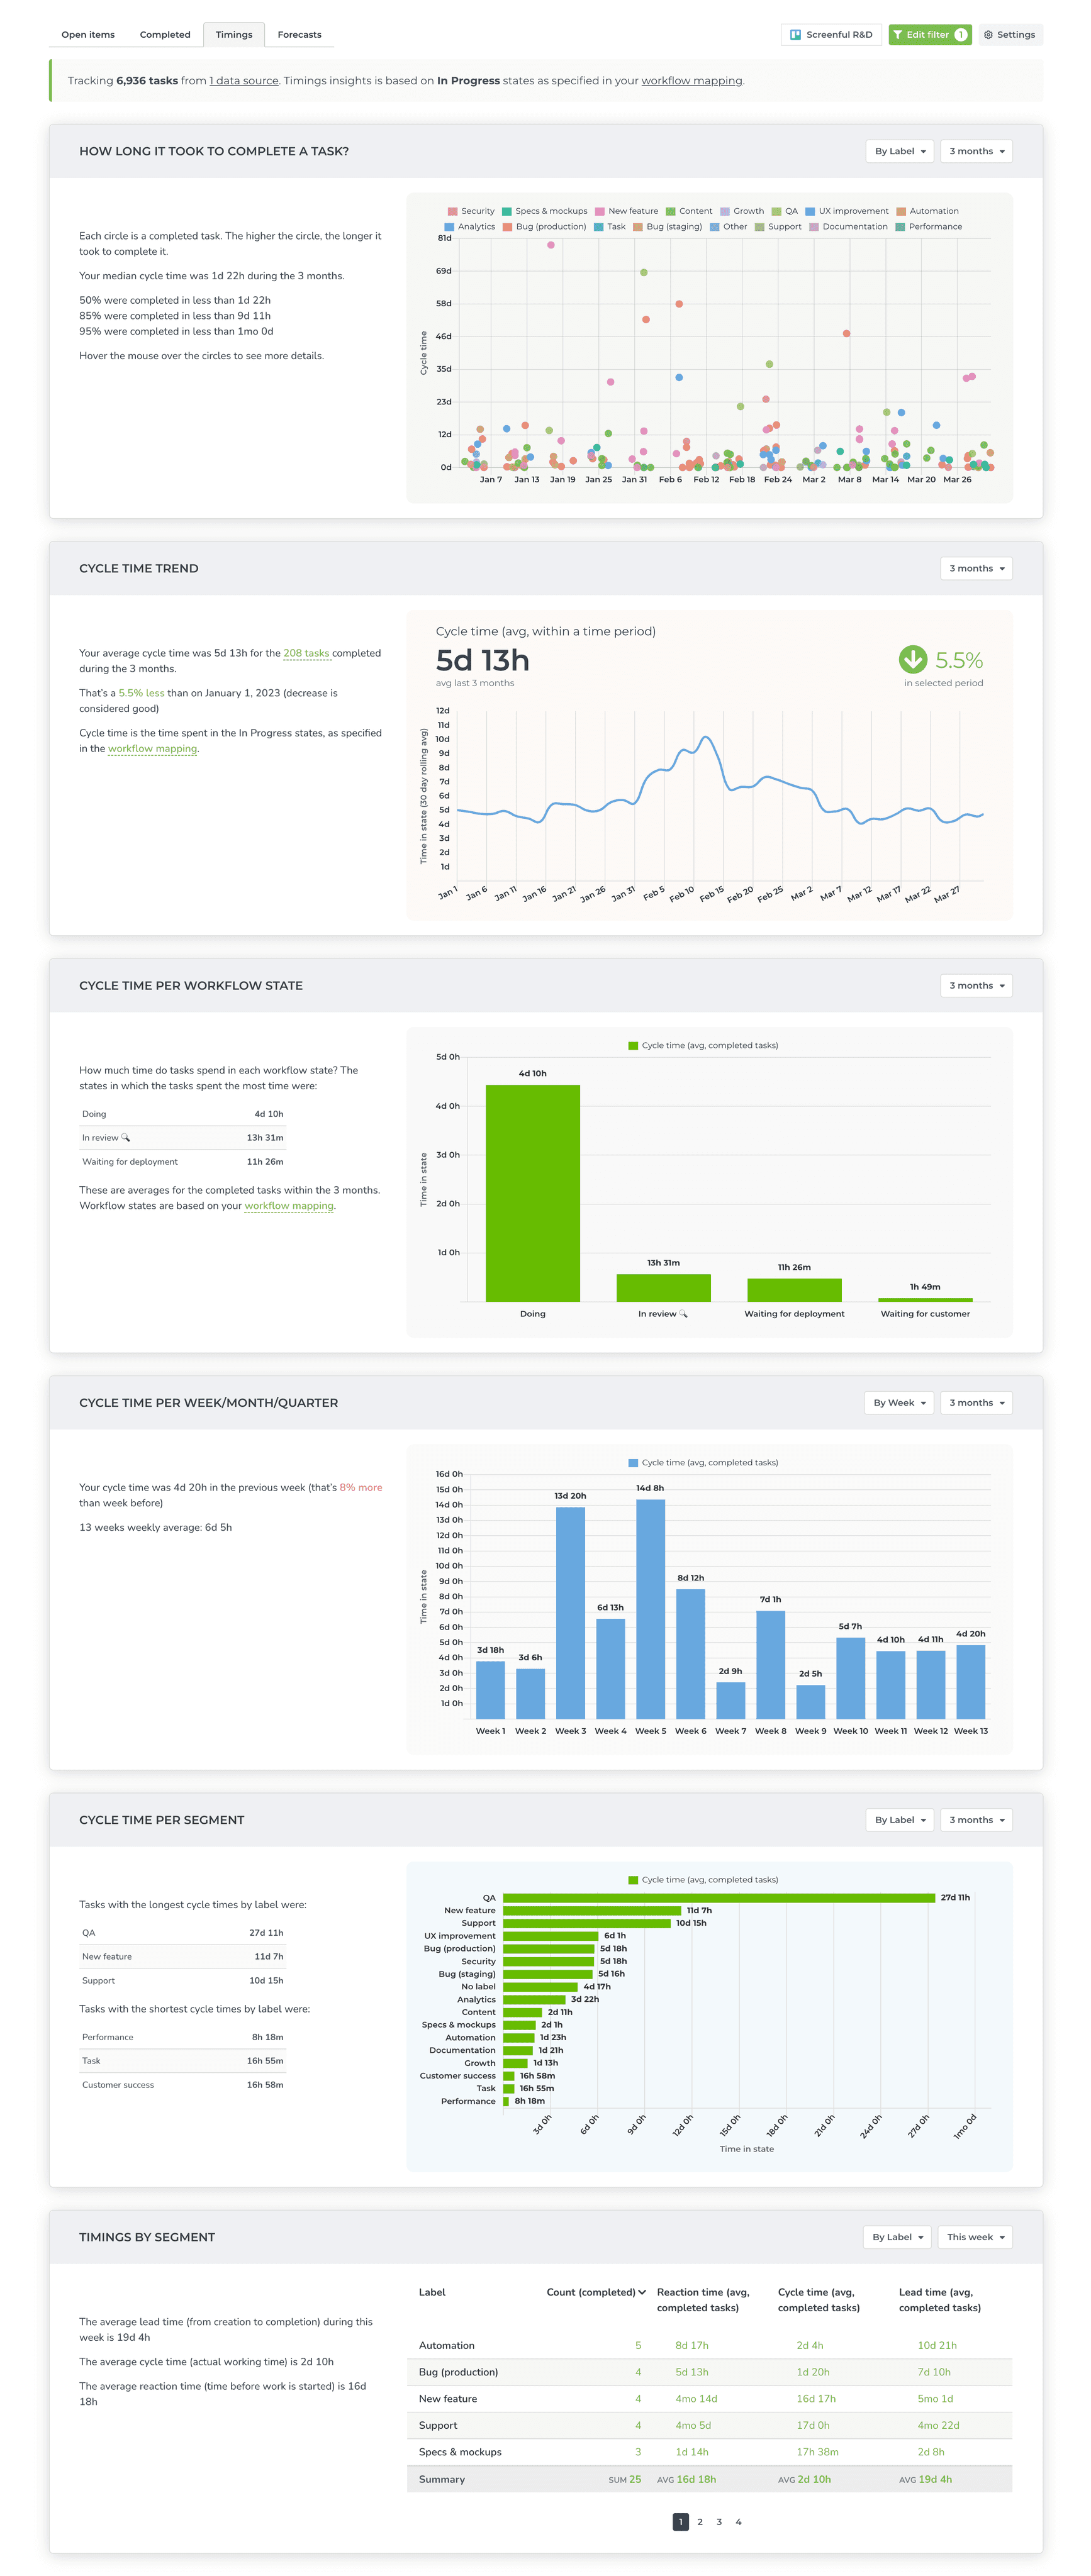Image resolution: width=1091 pixels, height=2576 pixels.
Task: Toggle the Automation legend item in scatter chart
Action: click(928, 211)
